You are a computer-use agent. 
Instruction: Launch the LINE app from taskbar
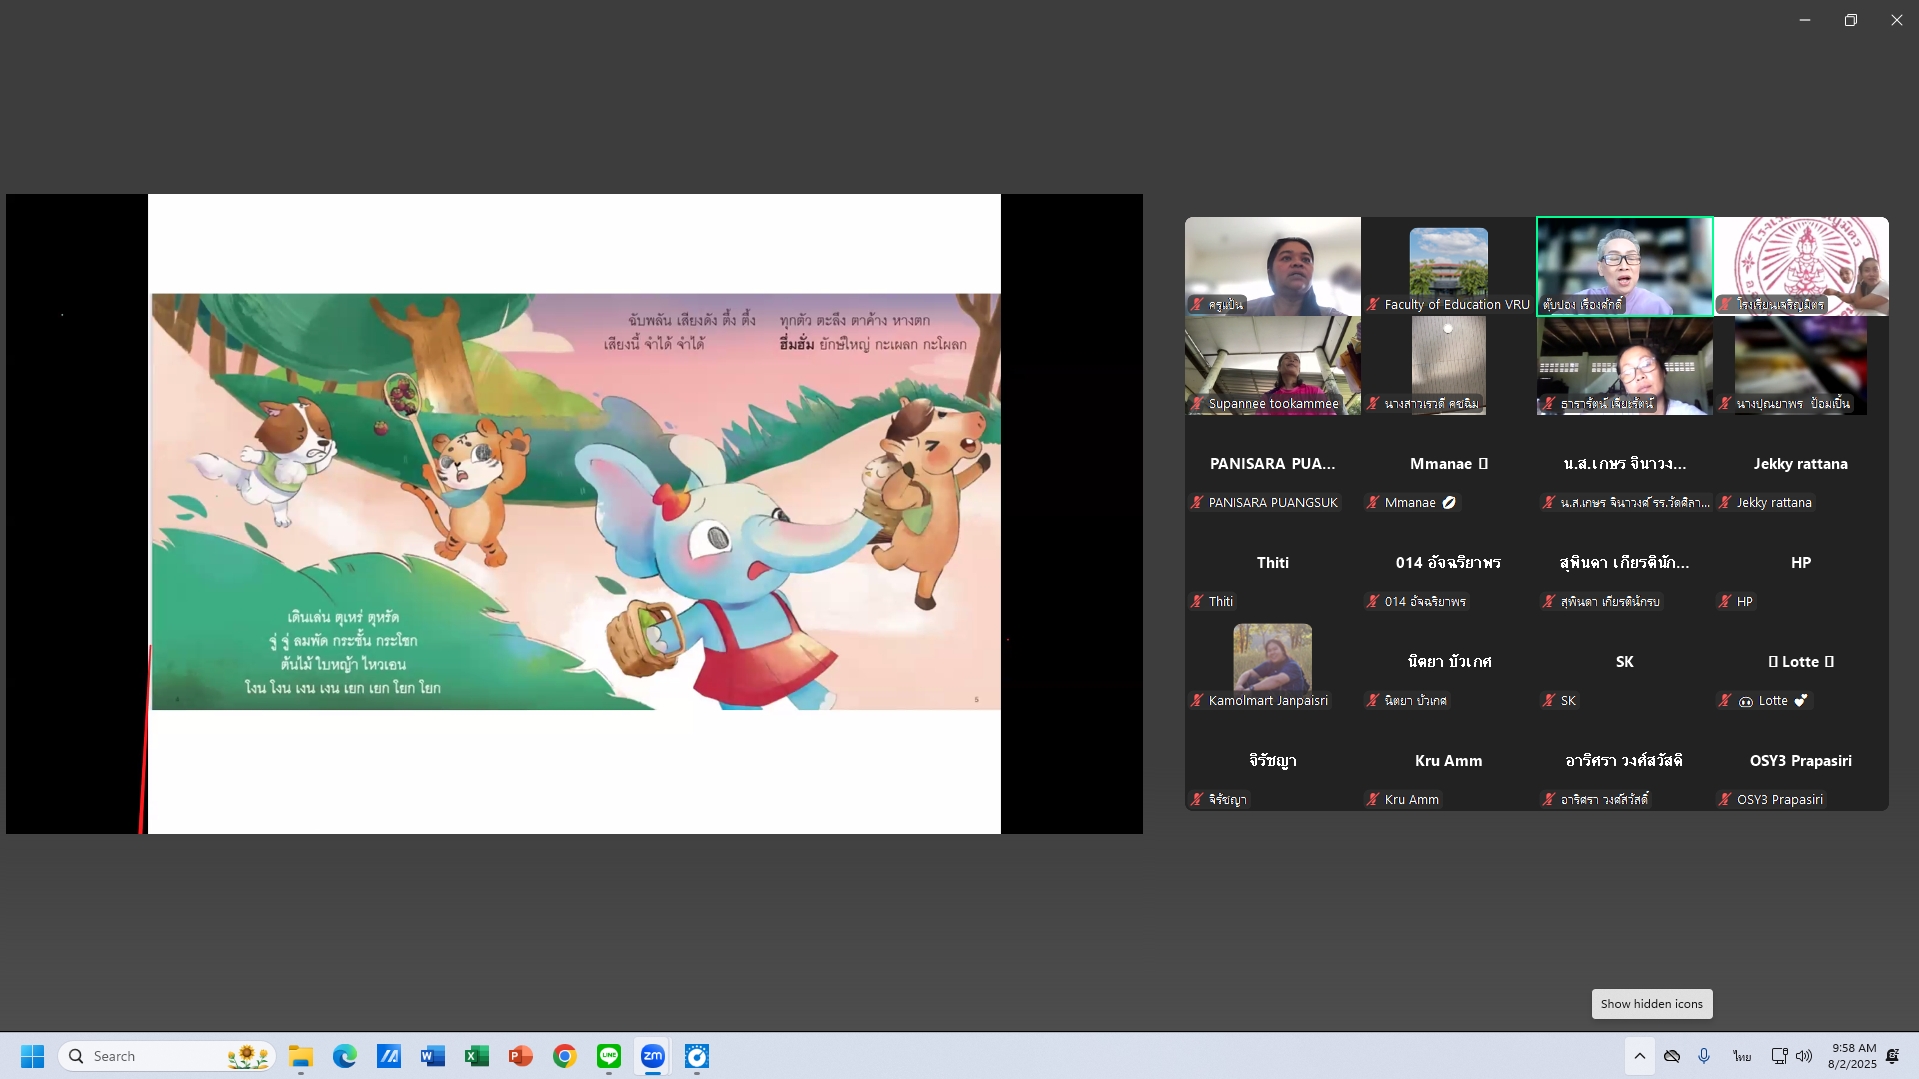pyautogui.click(x=609, y=1056)
